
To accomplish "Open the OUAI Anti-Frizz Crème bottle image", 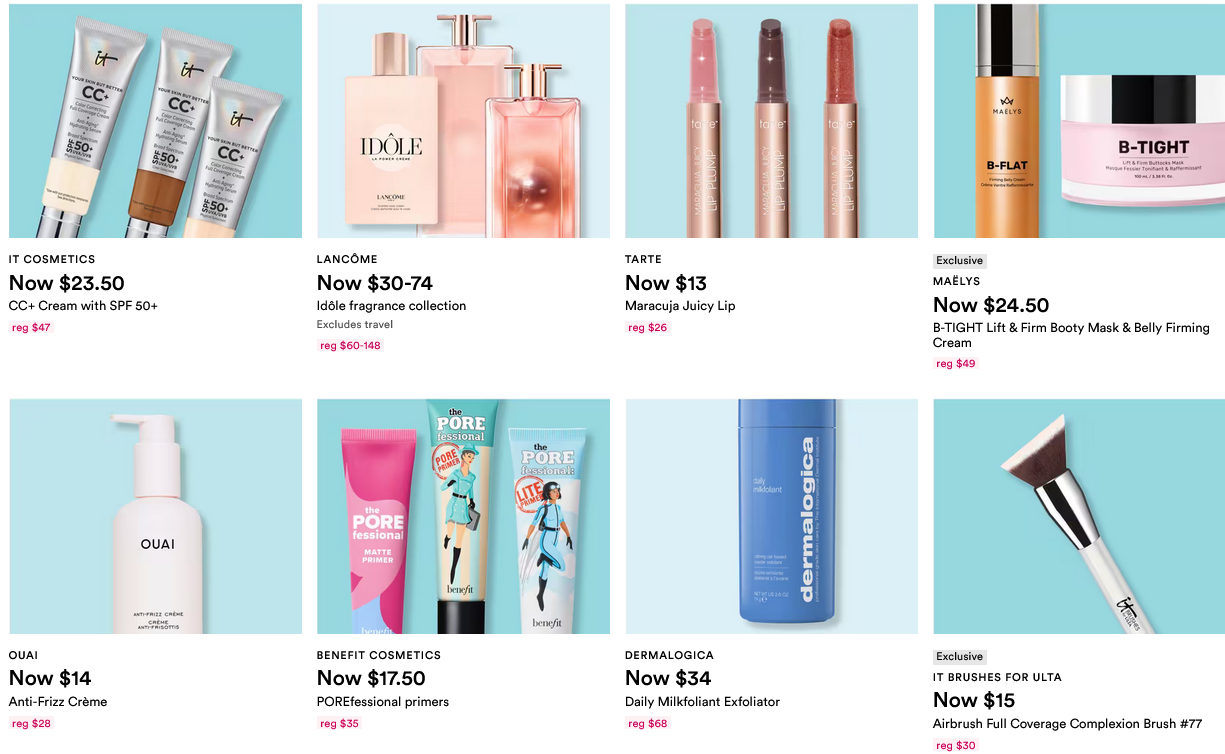I will click(x=155, y=516).
